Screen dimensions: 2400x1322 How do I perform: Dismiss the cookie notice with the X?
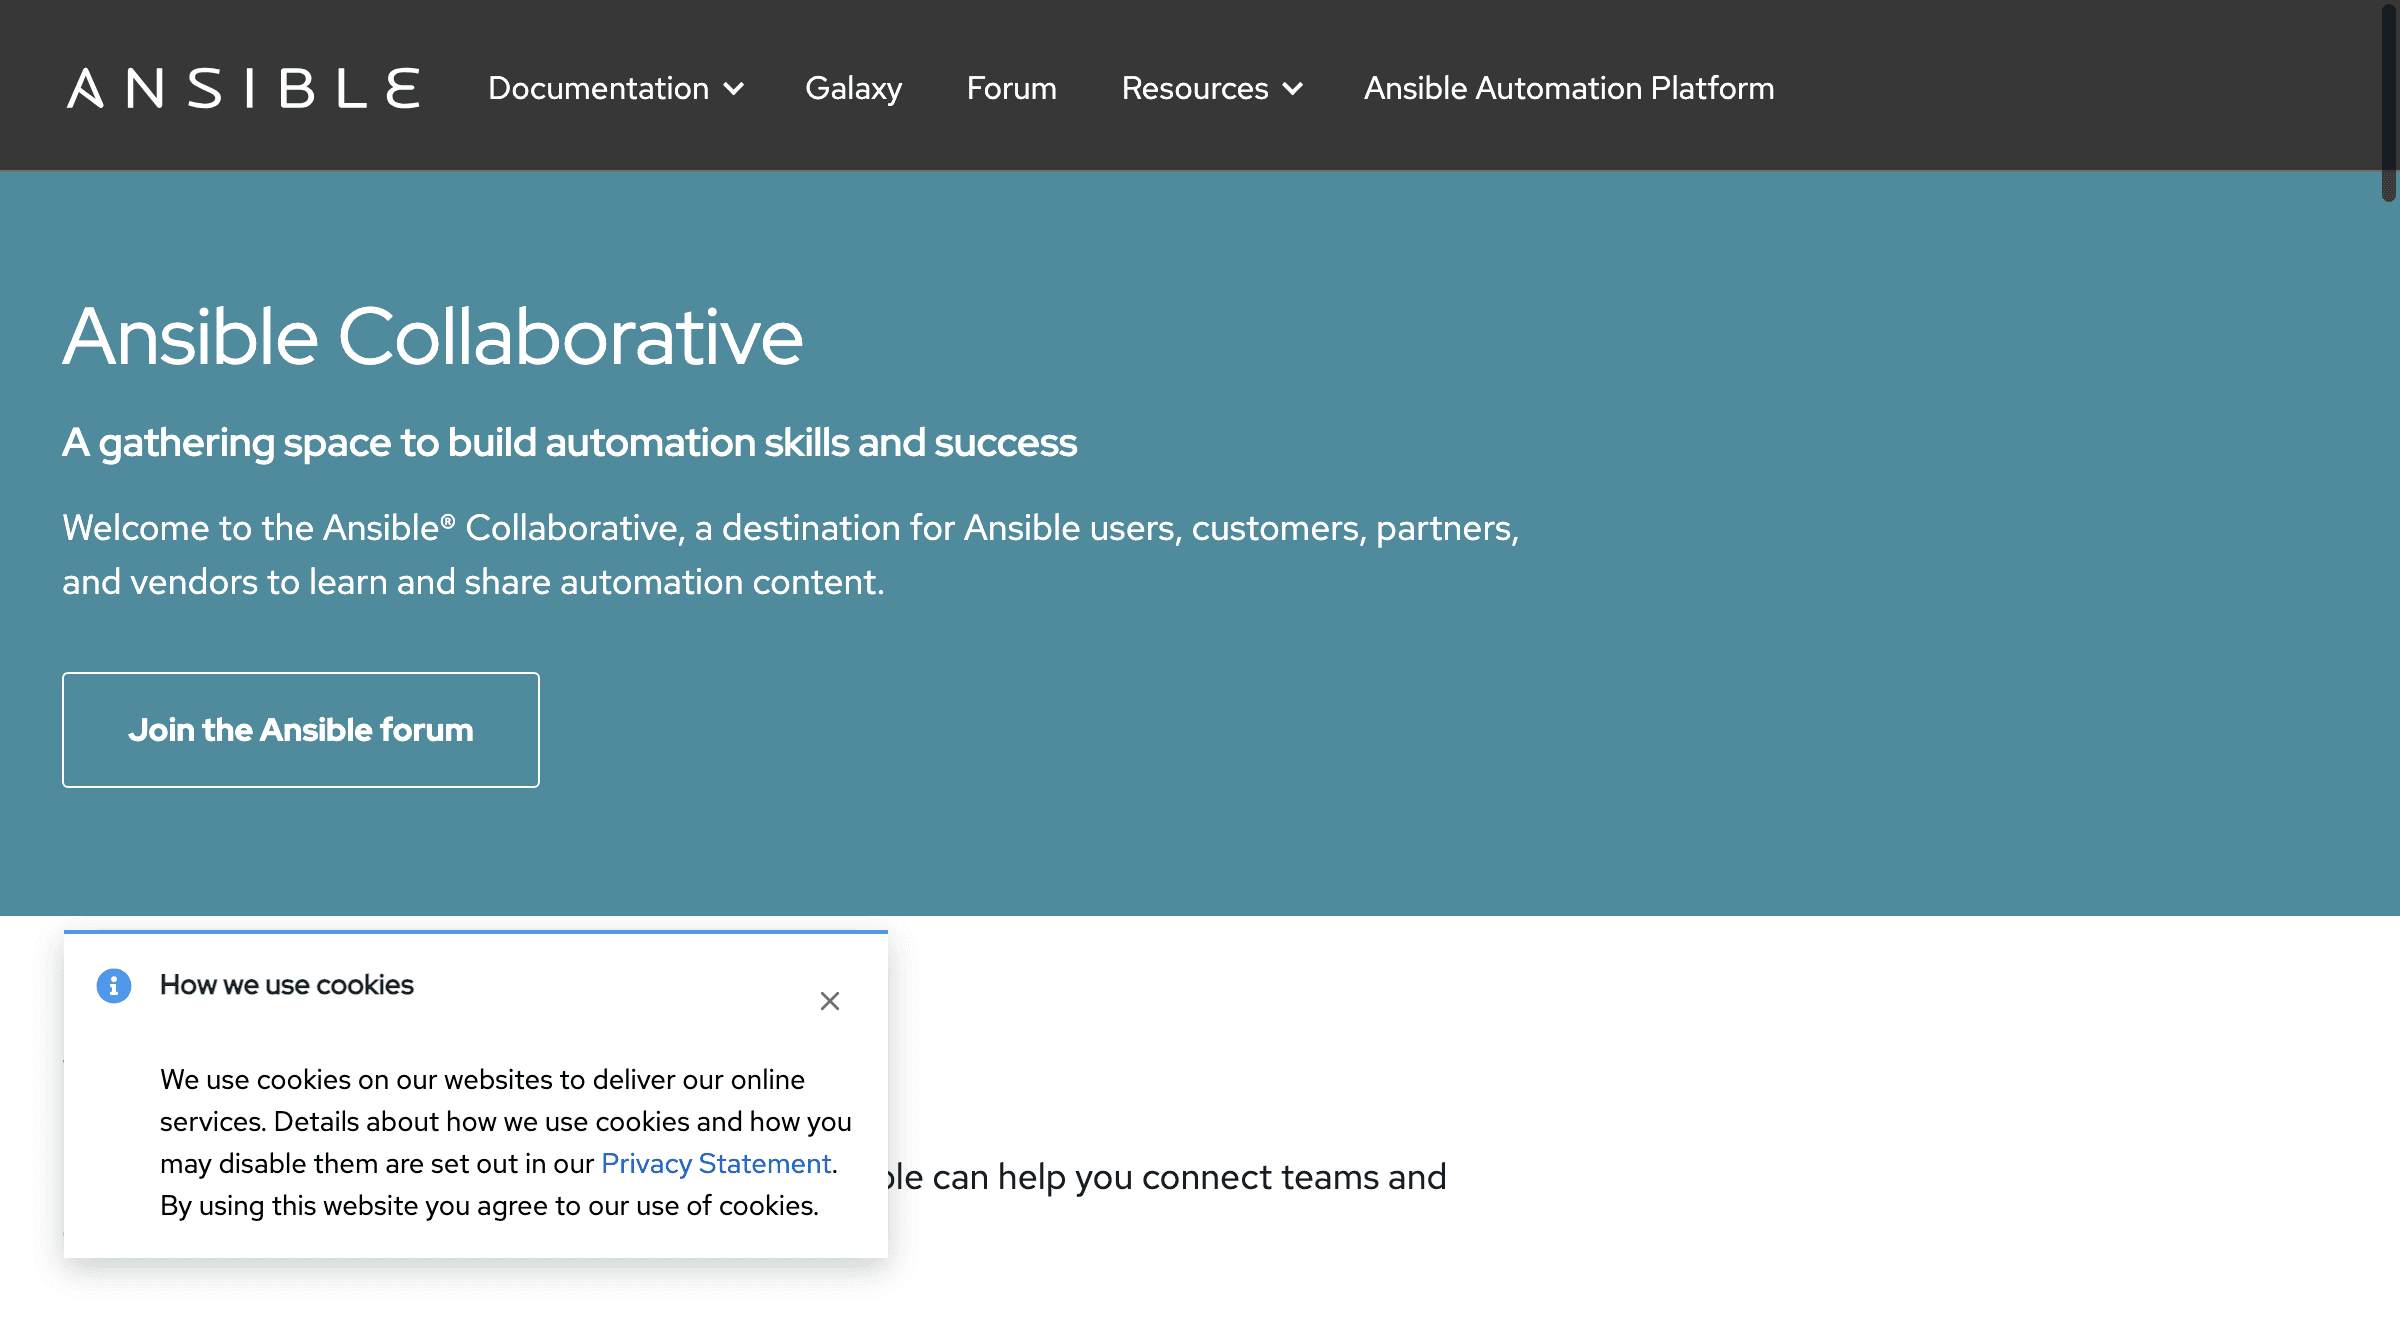[829, 1001]
